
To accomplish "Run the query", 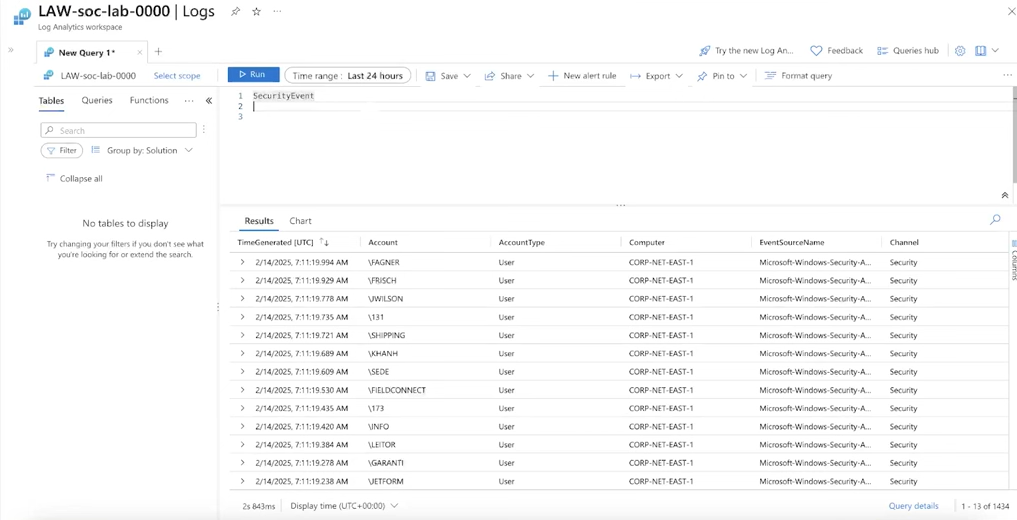I will point(254,75).
